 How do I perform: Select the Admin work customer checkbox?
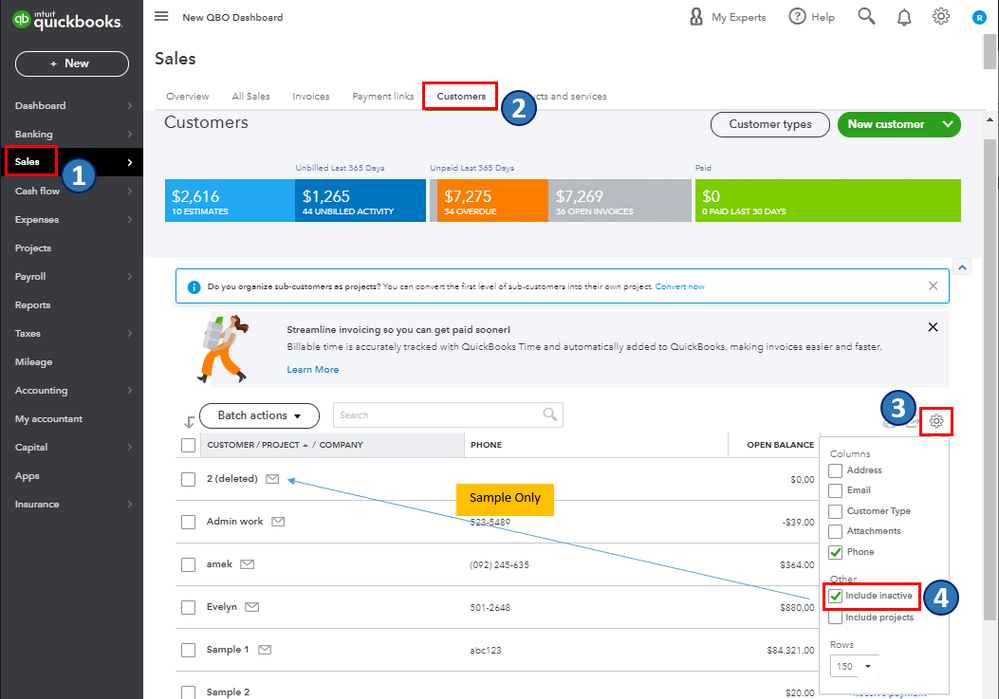click(x=188, y=522)
